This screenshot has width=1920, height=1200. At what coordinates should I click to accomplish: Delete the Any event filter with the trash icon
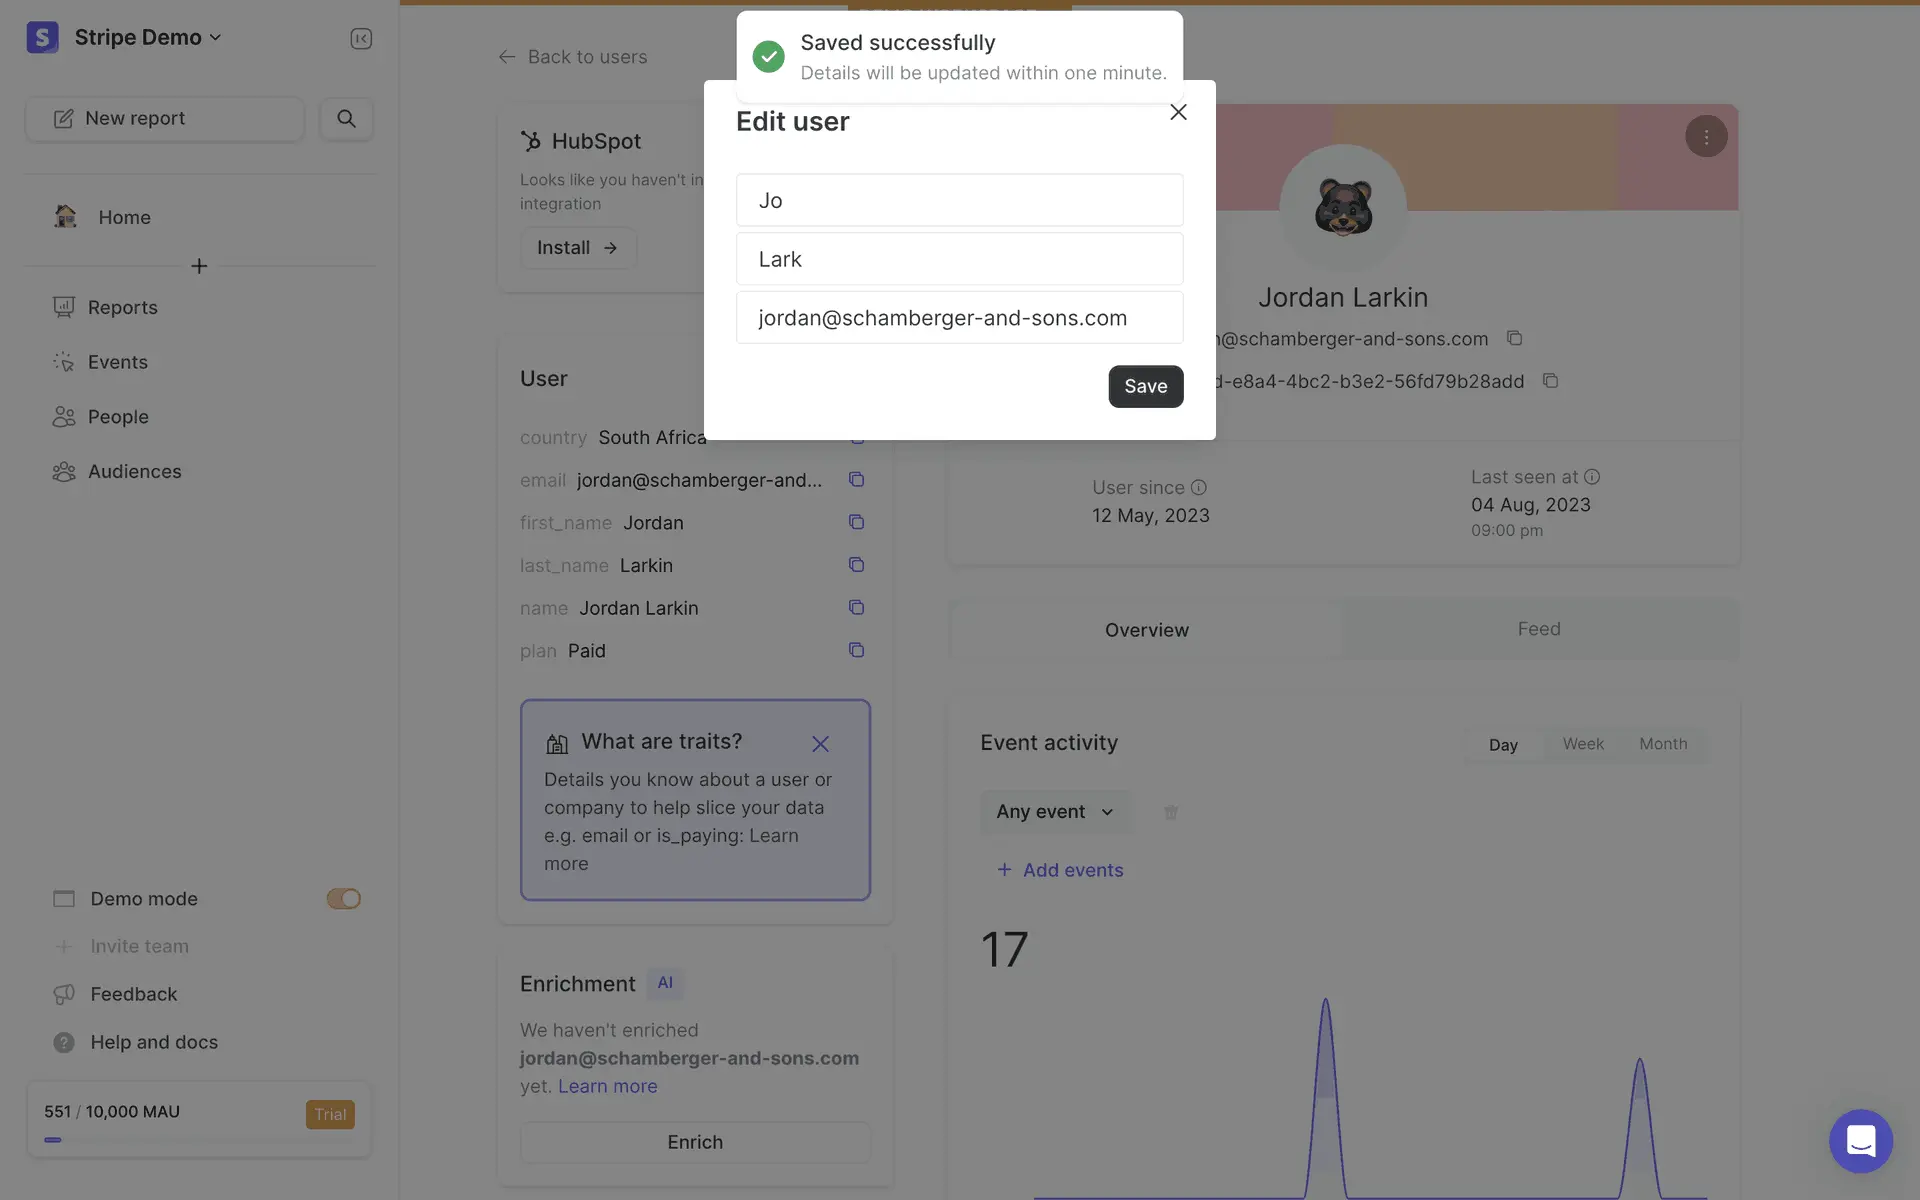point(1170,812)
